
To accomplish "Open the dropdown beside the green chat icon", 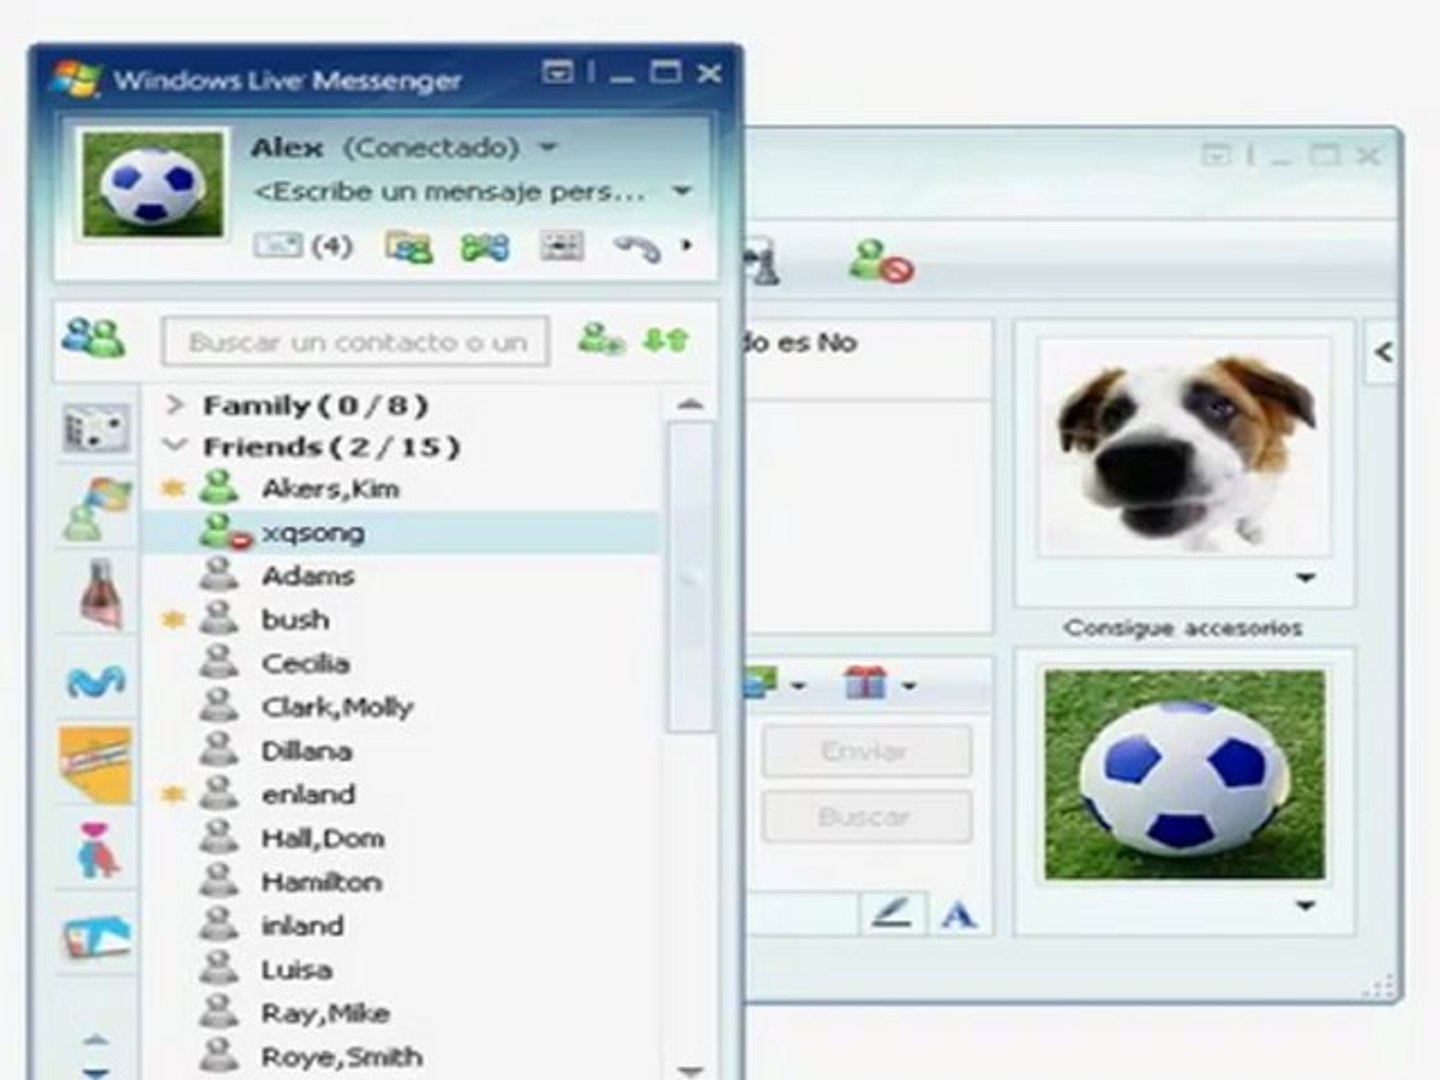I will (797, 686).
